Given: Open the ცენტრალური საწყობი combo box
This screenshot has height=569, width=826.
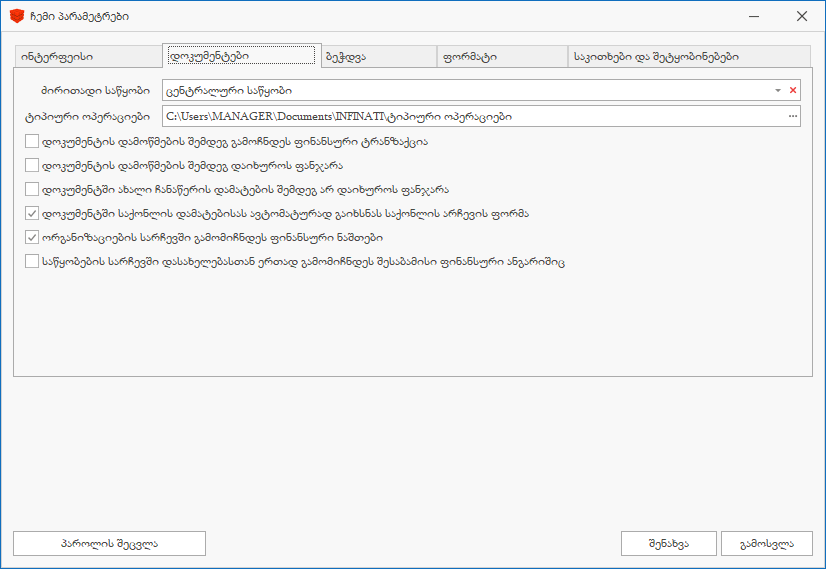Looking at the screenshot, I should pos(465,90).
